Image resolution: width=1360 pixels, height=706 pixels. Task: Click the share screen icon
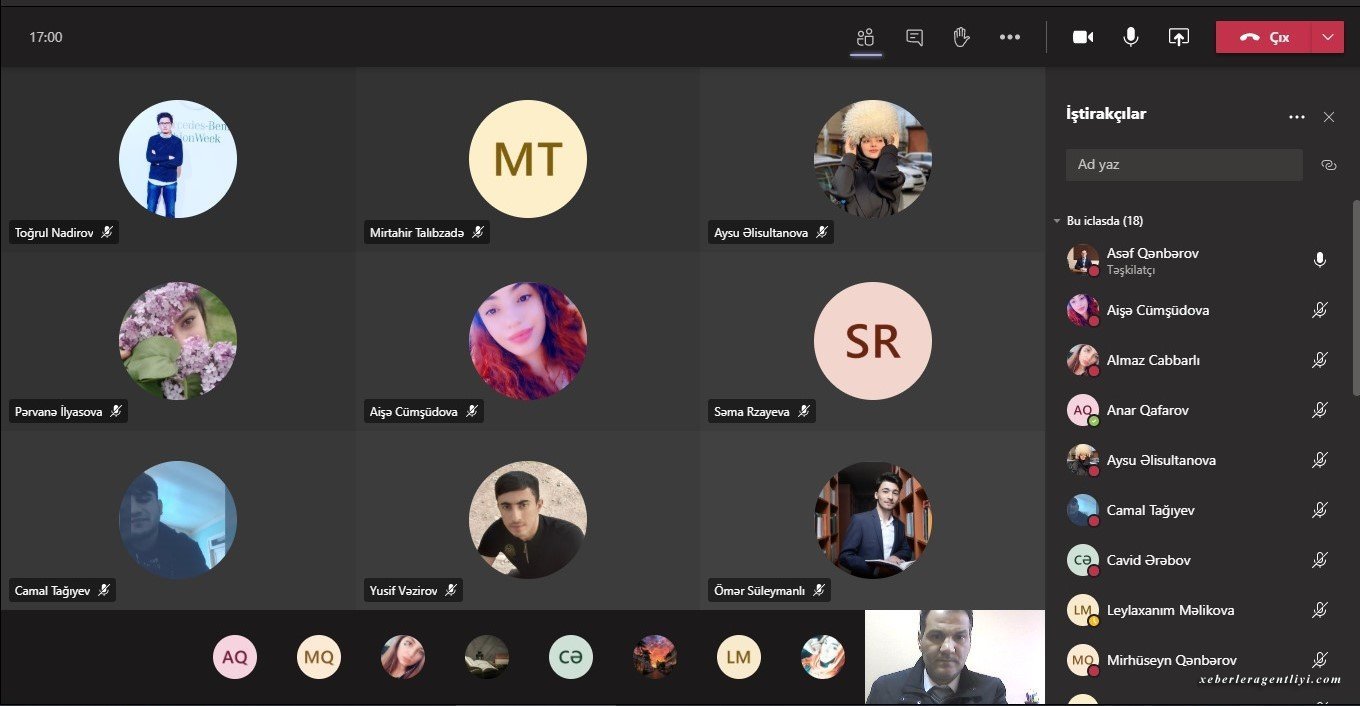click(x=1179, y=37)
